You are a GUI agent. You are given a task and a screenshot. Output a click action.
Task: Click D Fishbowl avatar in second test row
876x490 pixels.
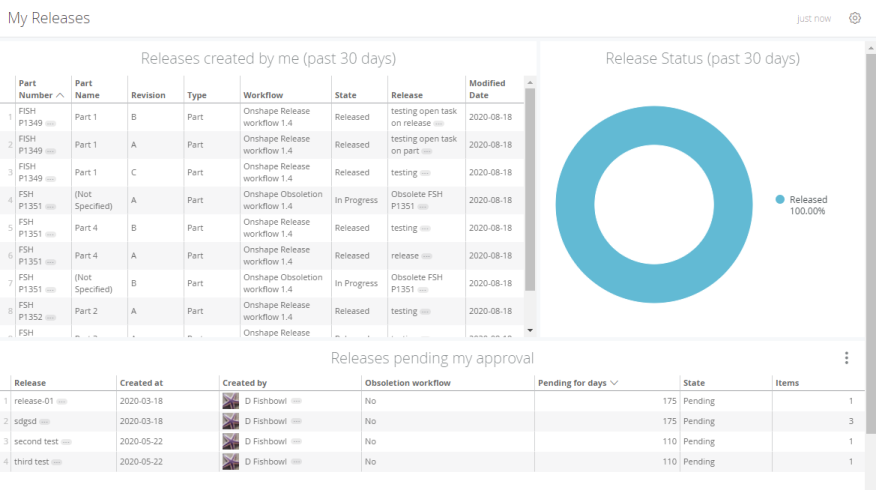coord(231,441)
